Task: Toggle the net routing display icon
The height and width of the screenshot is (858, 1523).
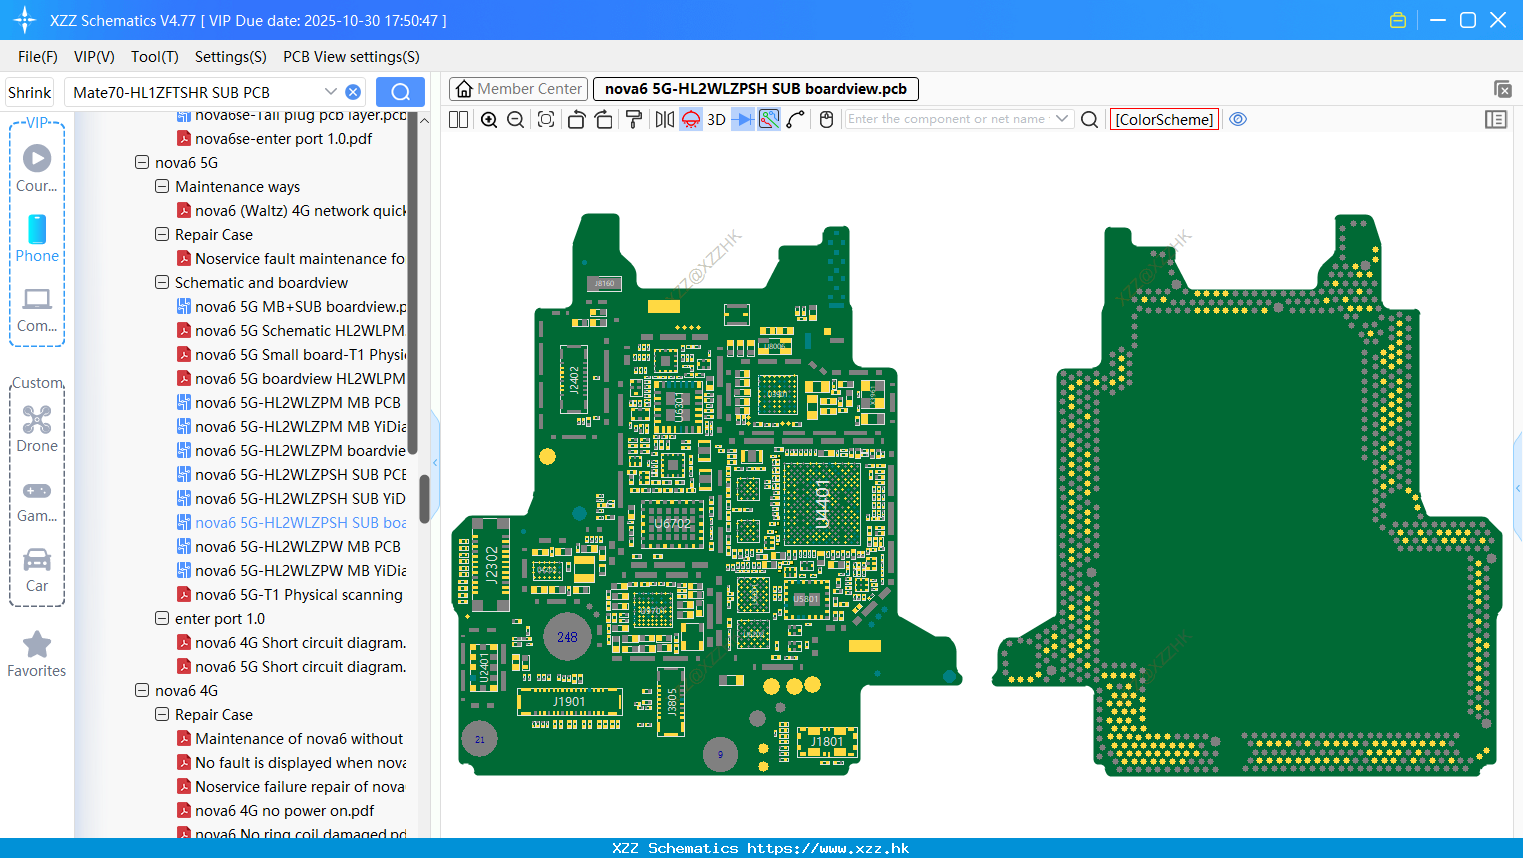Action: click(x=769, y=120)
